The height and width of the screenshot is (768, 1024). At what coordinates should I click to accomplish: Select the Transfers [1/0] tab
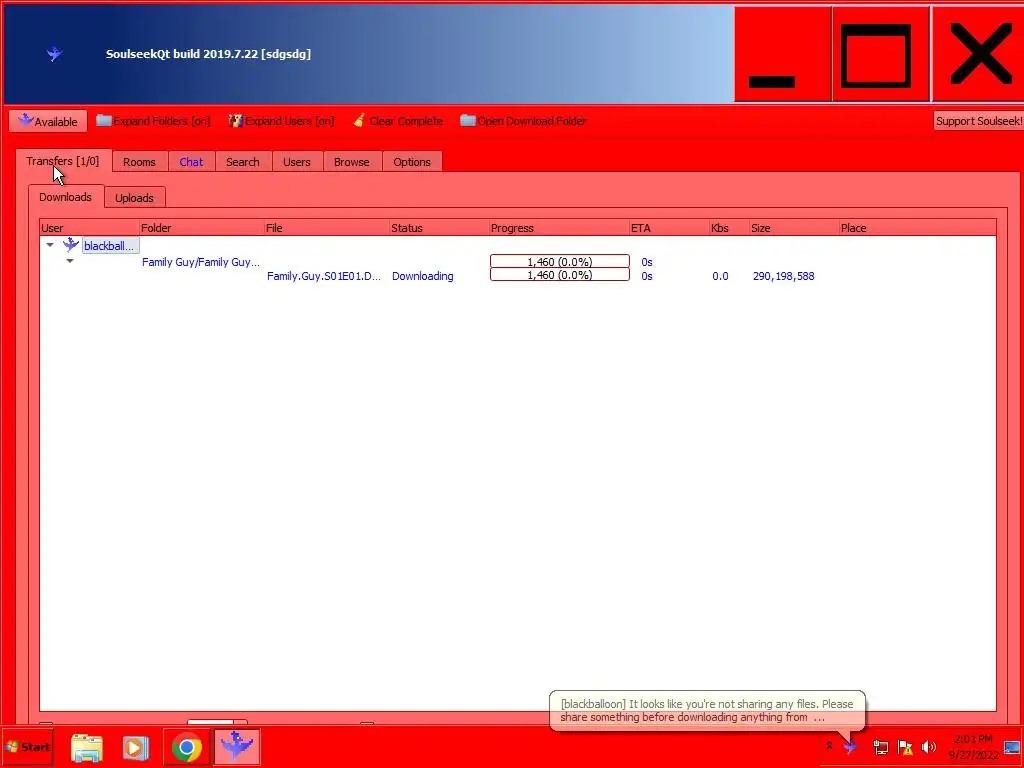(x=63, y=161)
